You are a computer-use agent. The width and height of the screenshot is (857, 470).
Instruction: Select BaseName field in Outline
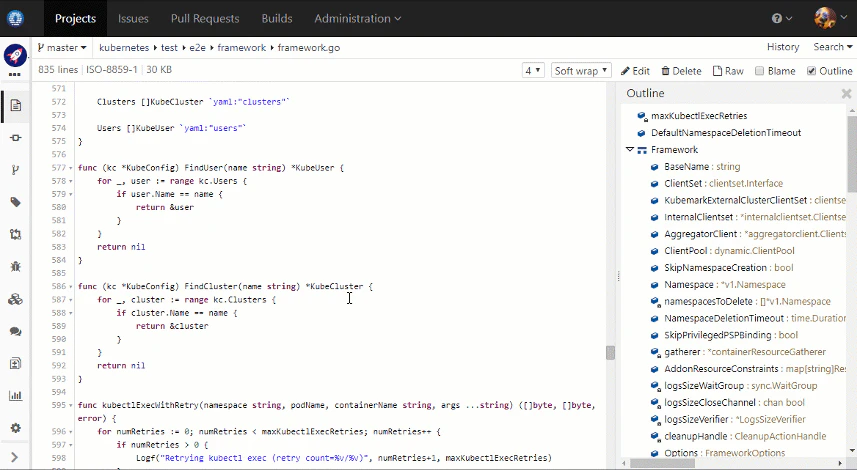tap(702, 167)
